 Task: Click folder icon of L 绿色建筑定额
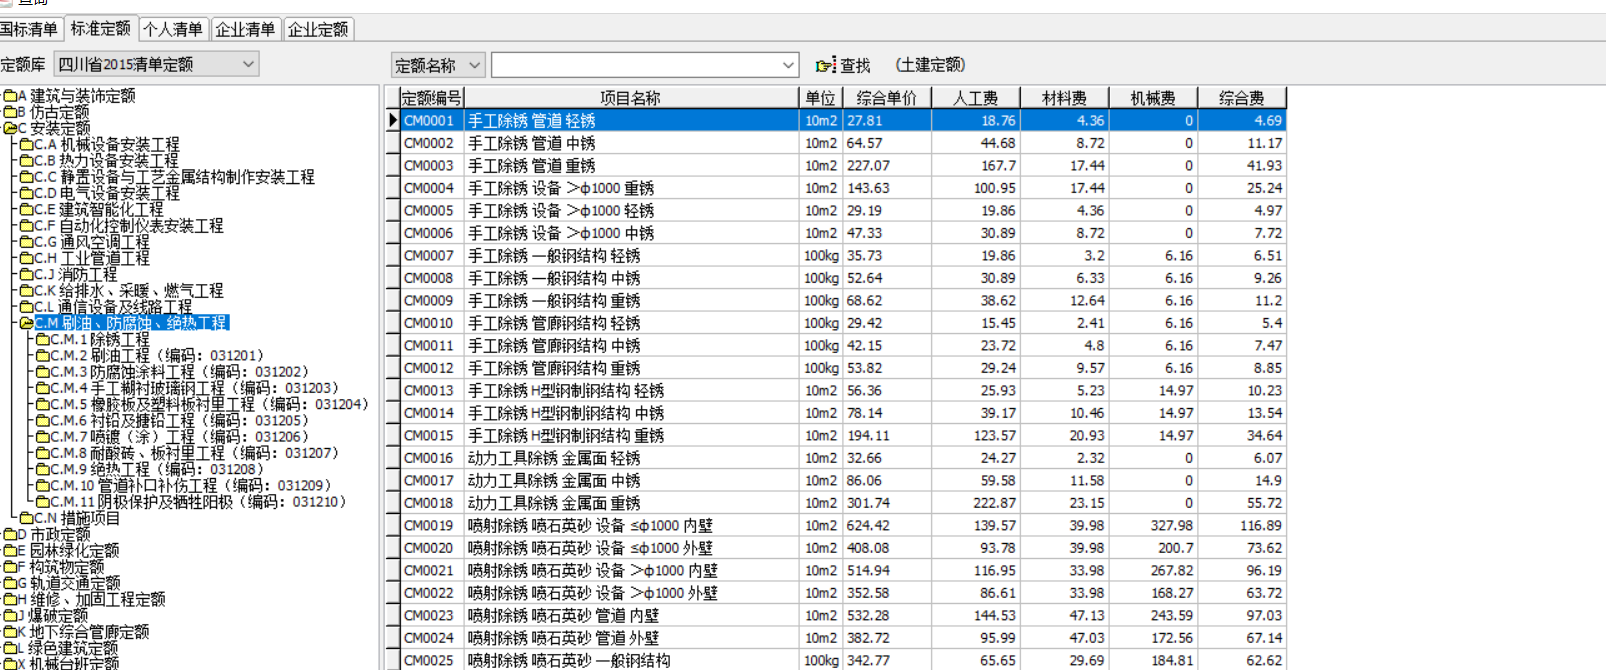pos(9,647)
